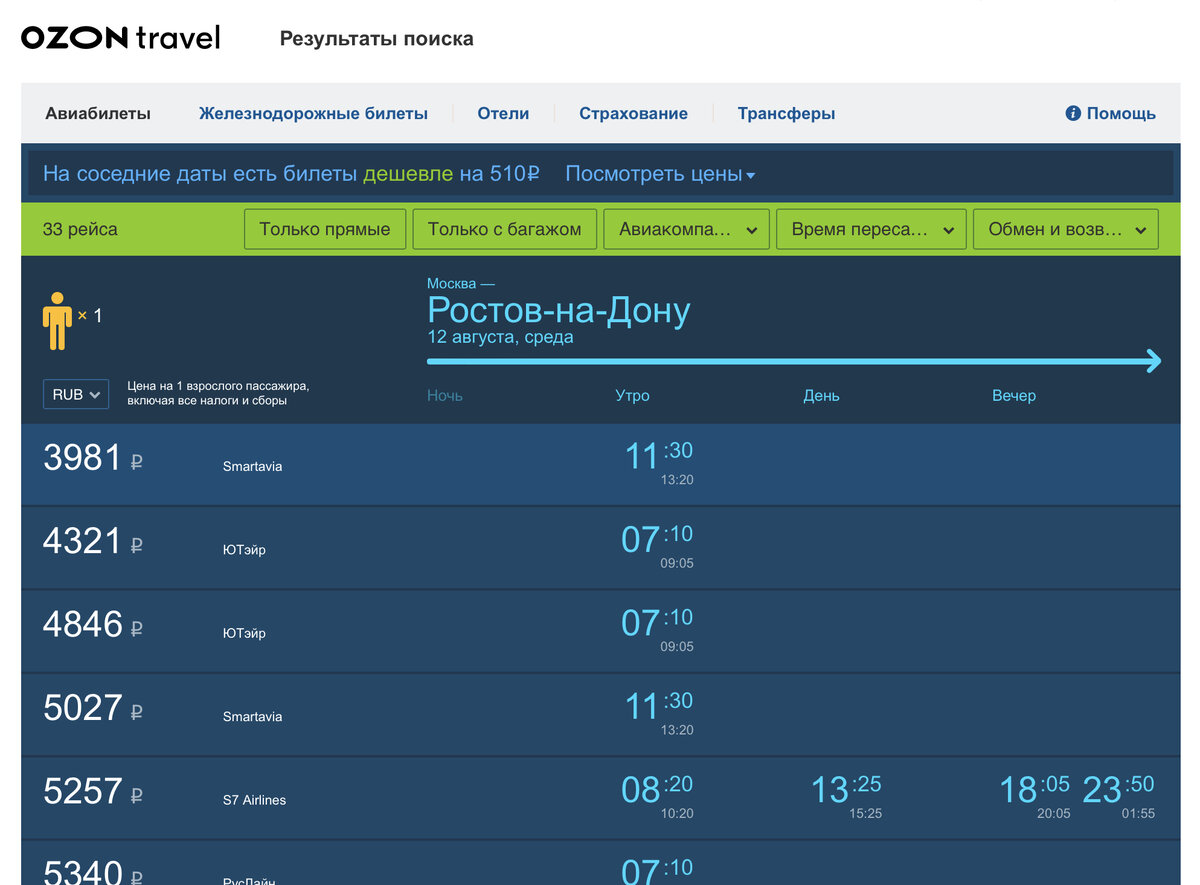Click the Помощь info icon
1200x885 pixels.
pos(1073,113)
